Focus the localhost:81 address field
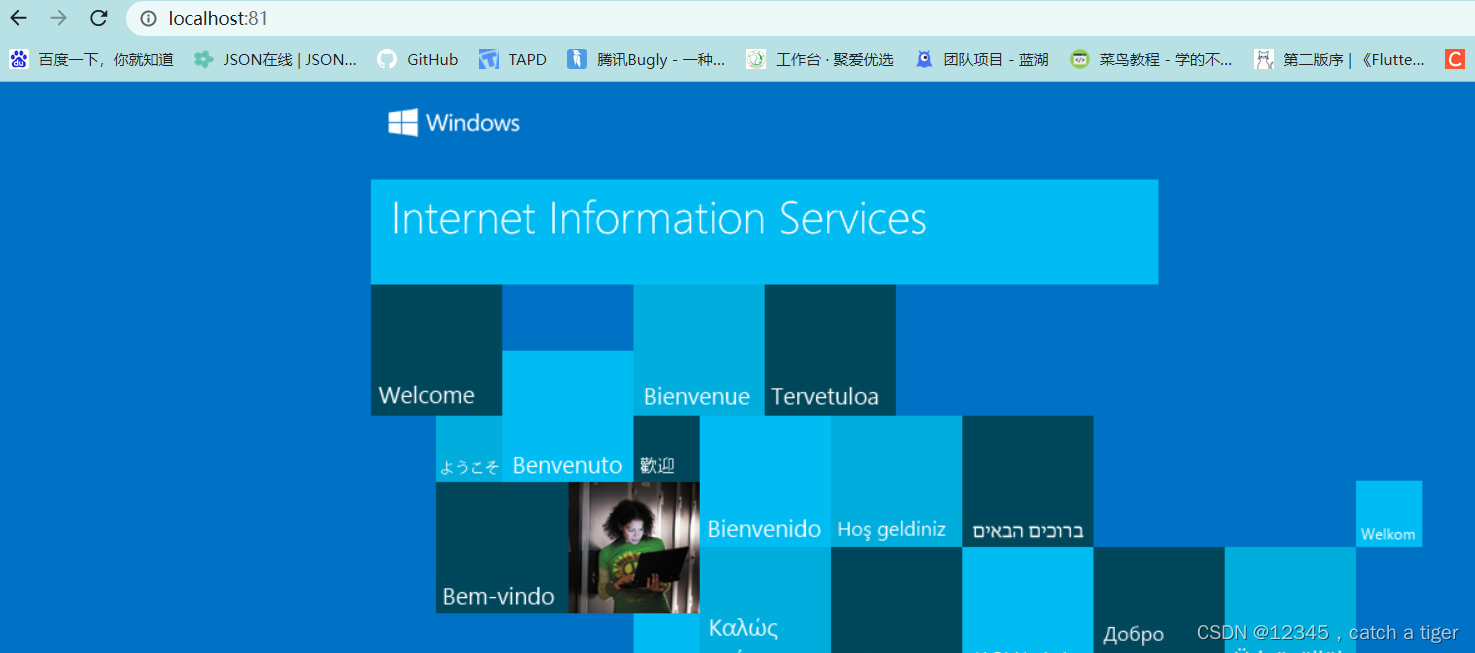1475x653 pixels. point(800,18)
